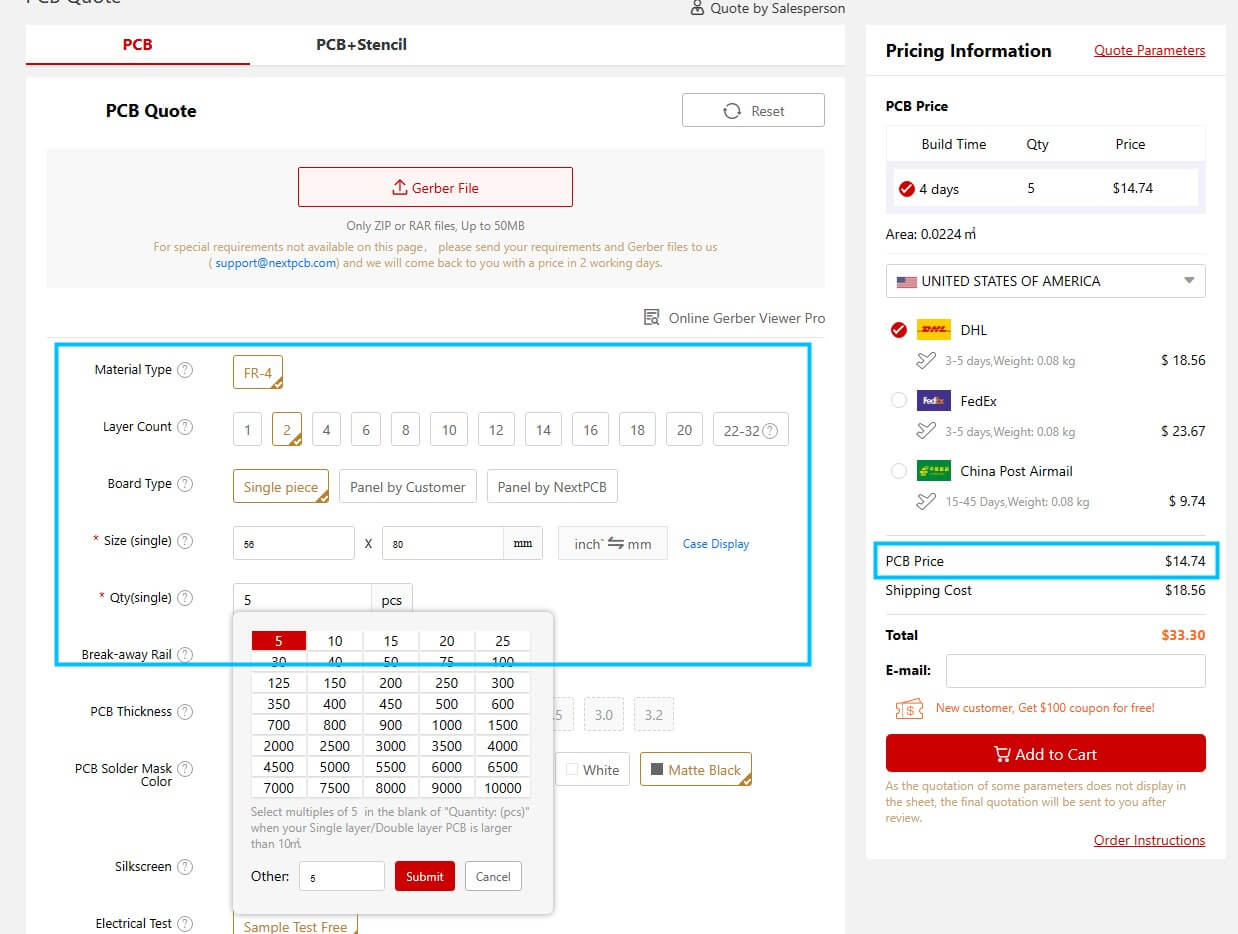Open the Qty(single) quantity field

[302, 600]
